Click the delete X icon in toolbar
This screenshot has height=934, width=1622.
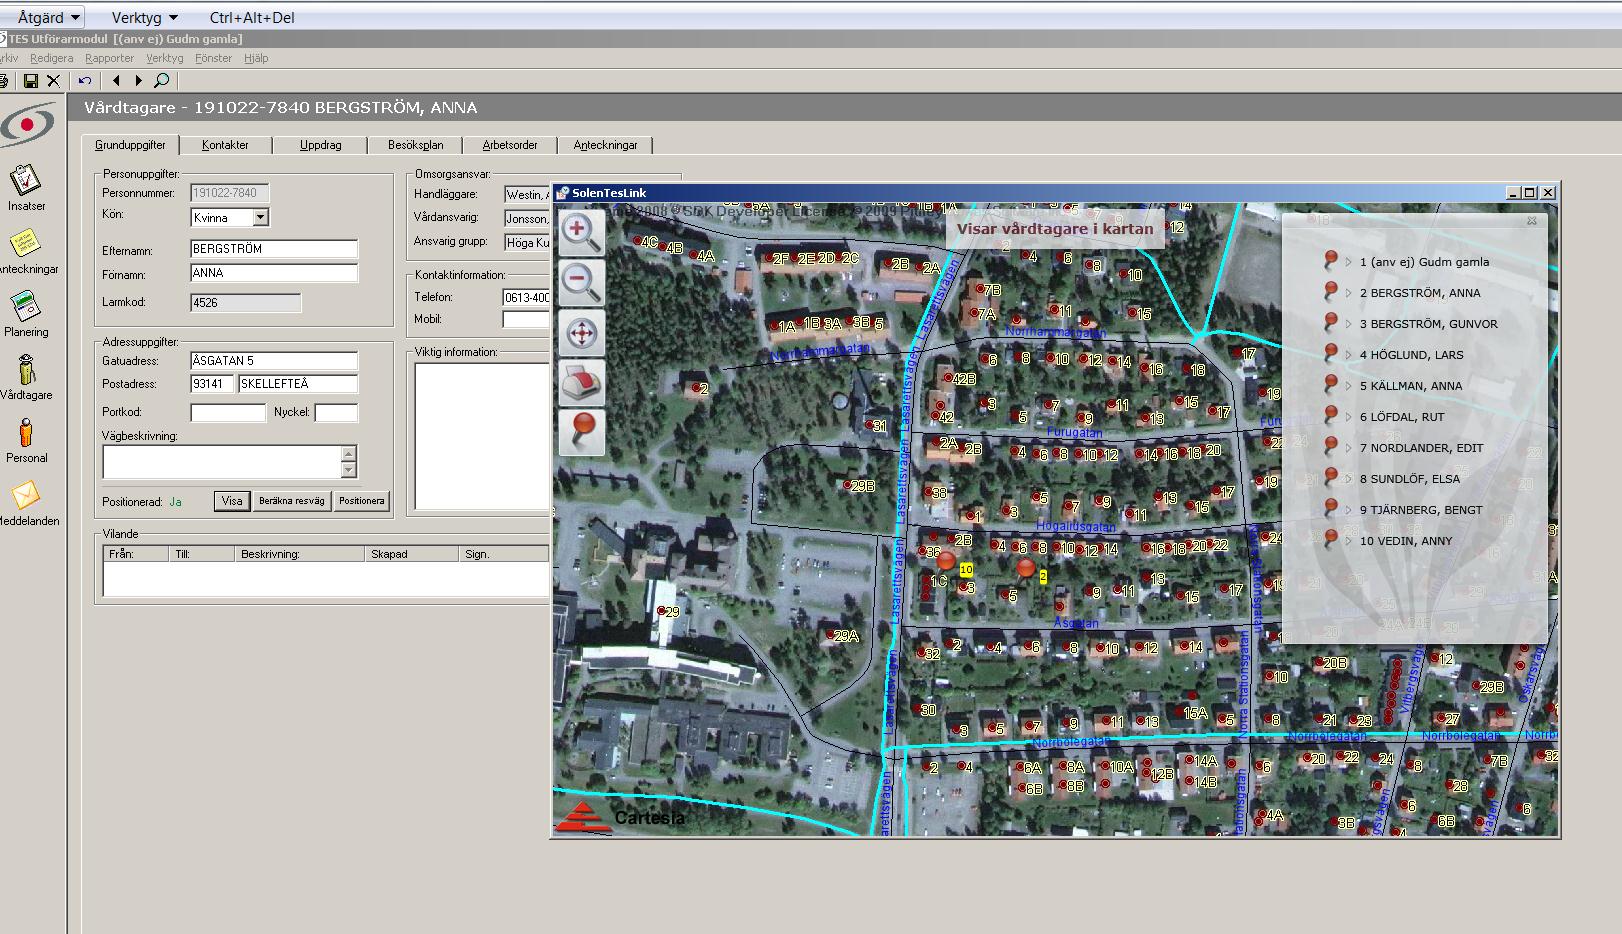point(54,81)
